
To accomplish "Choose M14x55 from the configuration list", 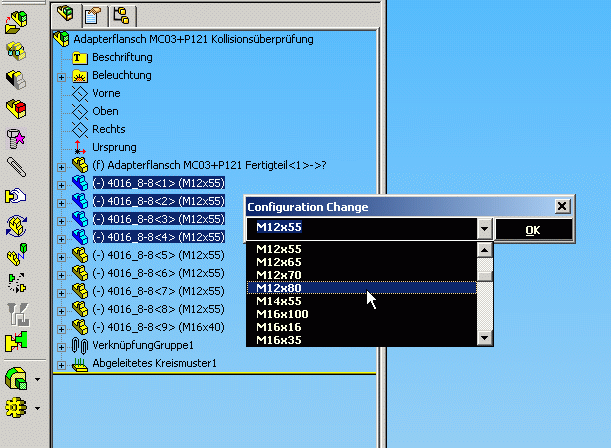I will coord(362,301).
